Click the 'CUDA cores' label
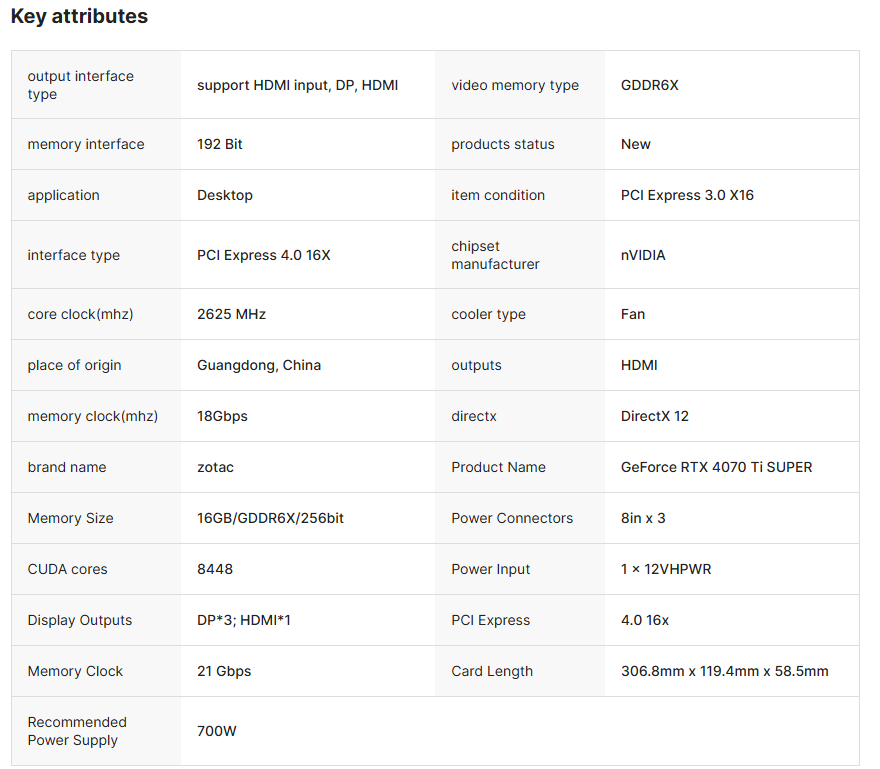The width and height of the screenshot is (880, 769). tap(67, 570)
